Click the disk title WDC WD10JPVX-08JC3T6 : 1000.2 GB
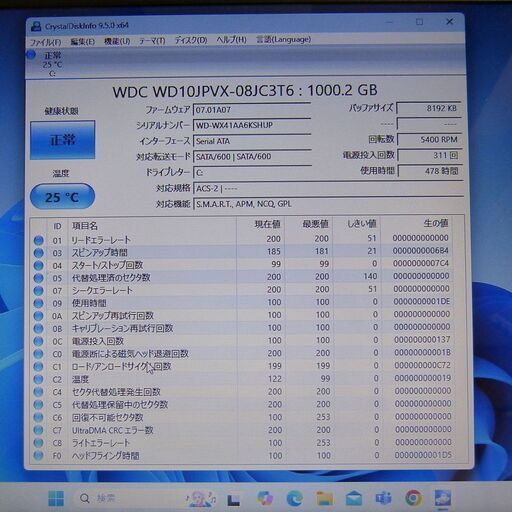This screenshot has width=512, height=512. (x=245, y=91)
